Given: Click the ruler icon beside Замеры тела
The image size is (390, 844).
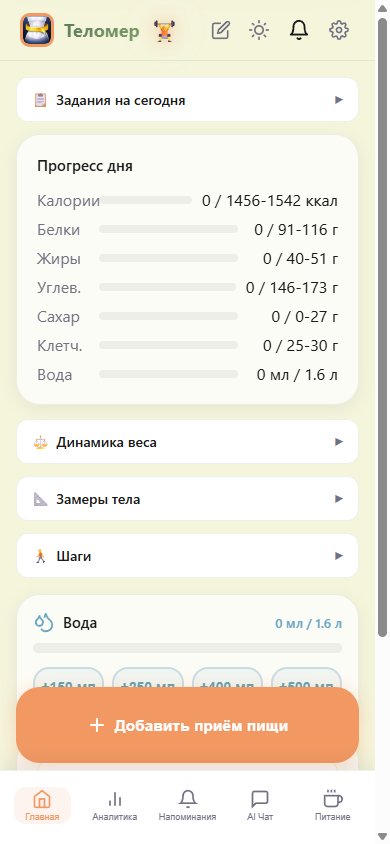Looking at the screenshot, I should [x=40, y=499].
